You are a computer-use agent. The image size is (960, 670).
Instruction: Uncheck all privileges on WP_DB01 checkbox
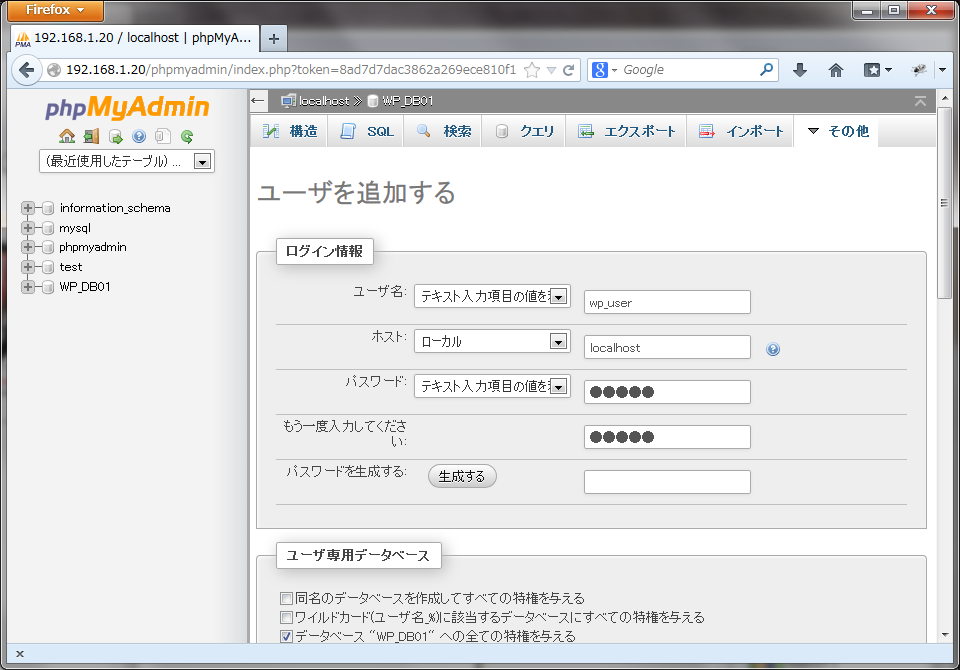286,636
